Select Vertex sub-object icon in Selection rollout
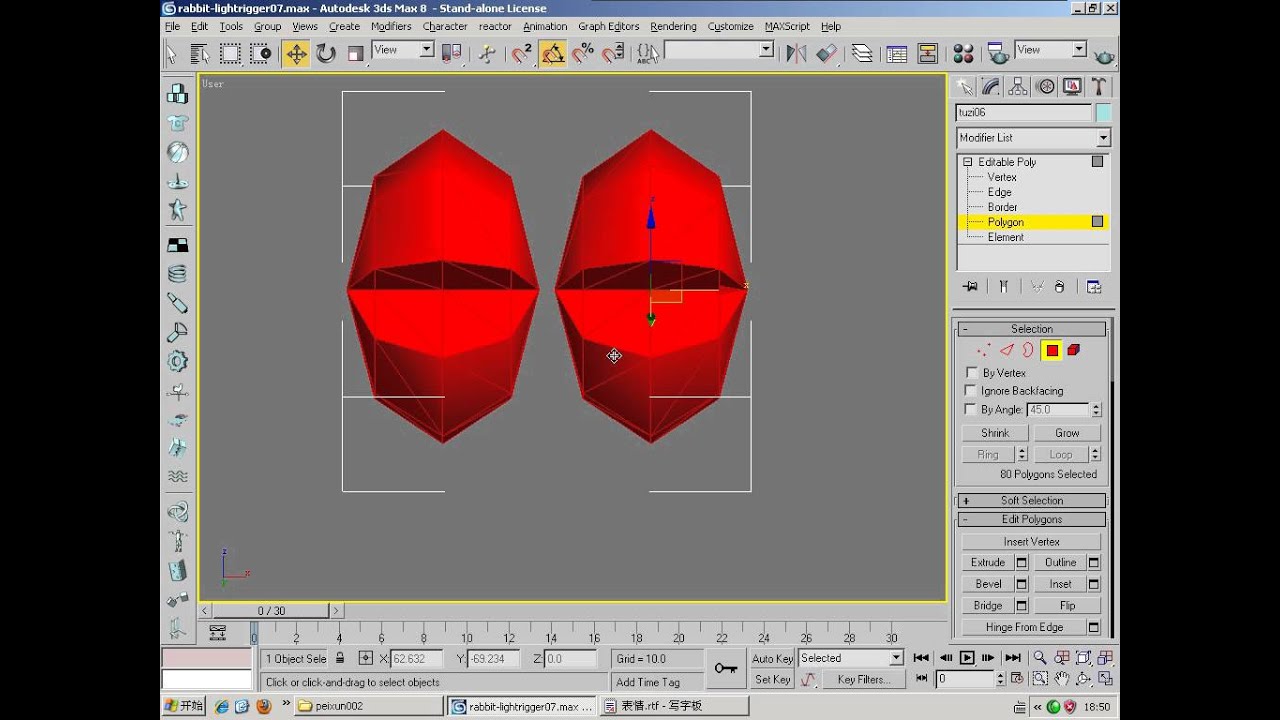The width and height of the screenshot is (1280, 720). click(x=984, y=350)
